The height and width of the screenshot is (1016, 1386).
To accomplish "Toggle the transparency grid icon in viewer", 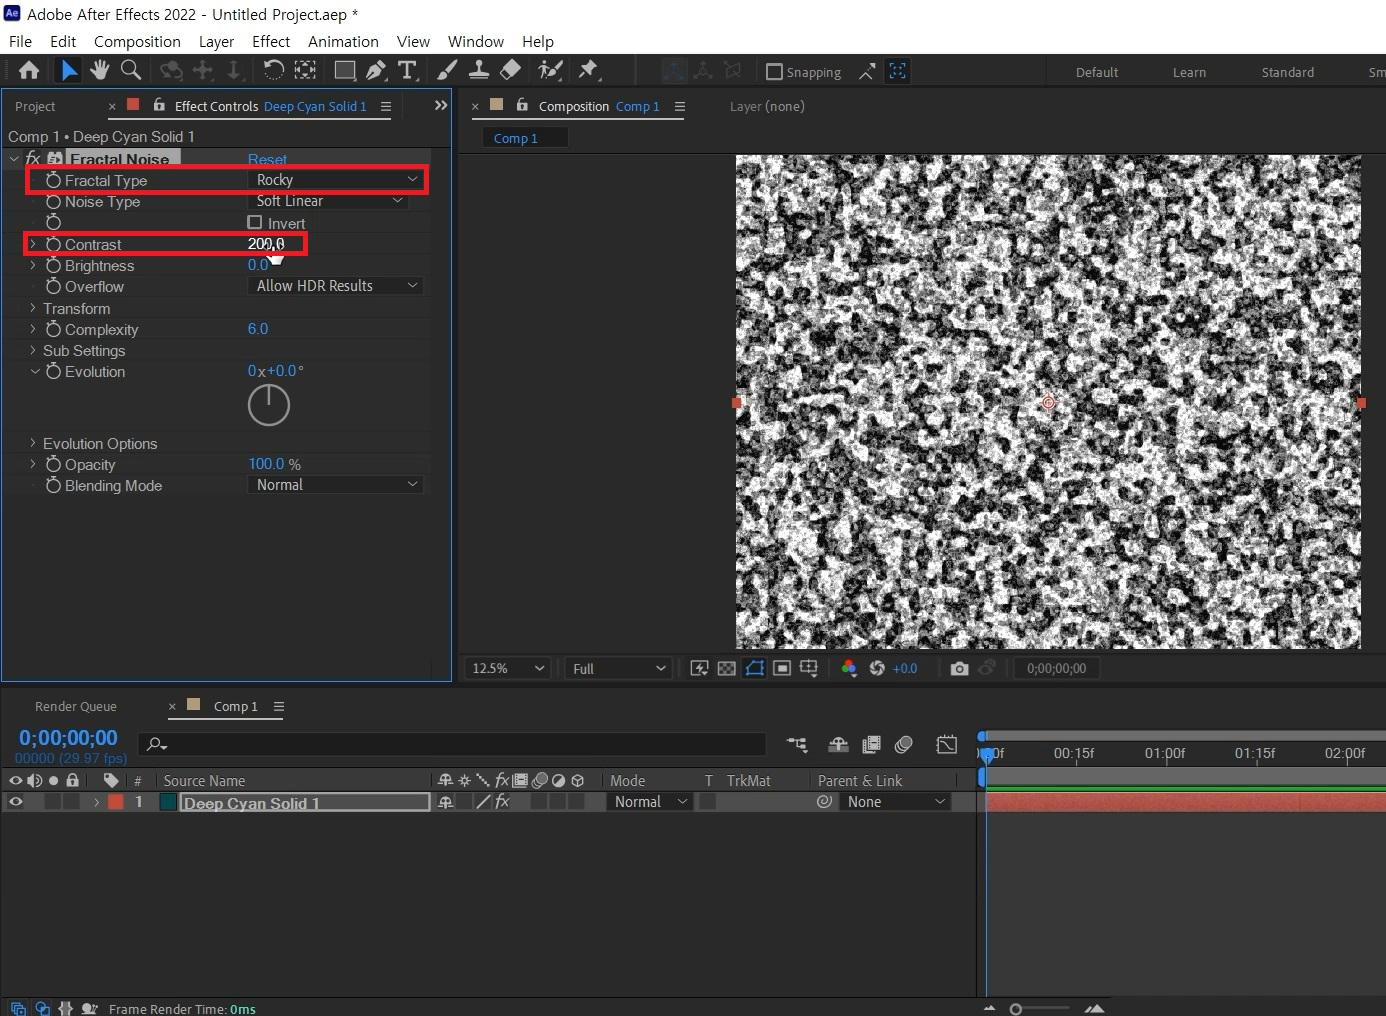I will click(x=727, y=668).
